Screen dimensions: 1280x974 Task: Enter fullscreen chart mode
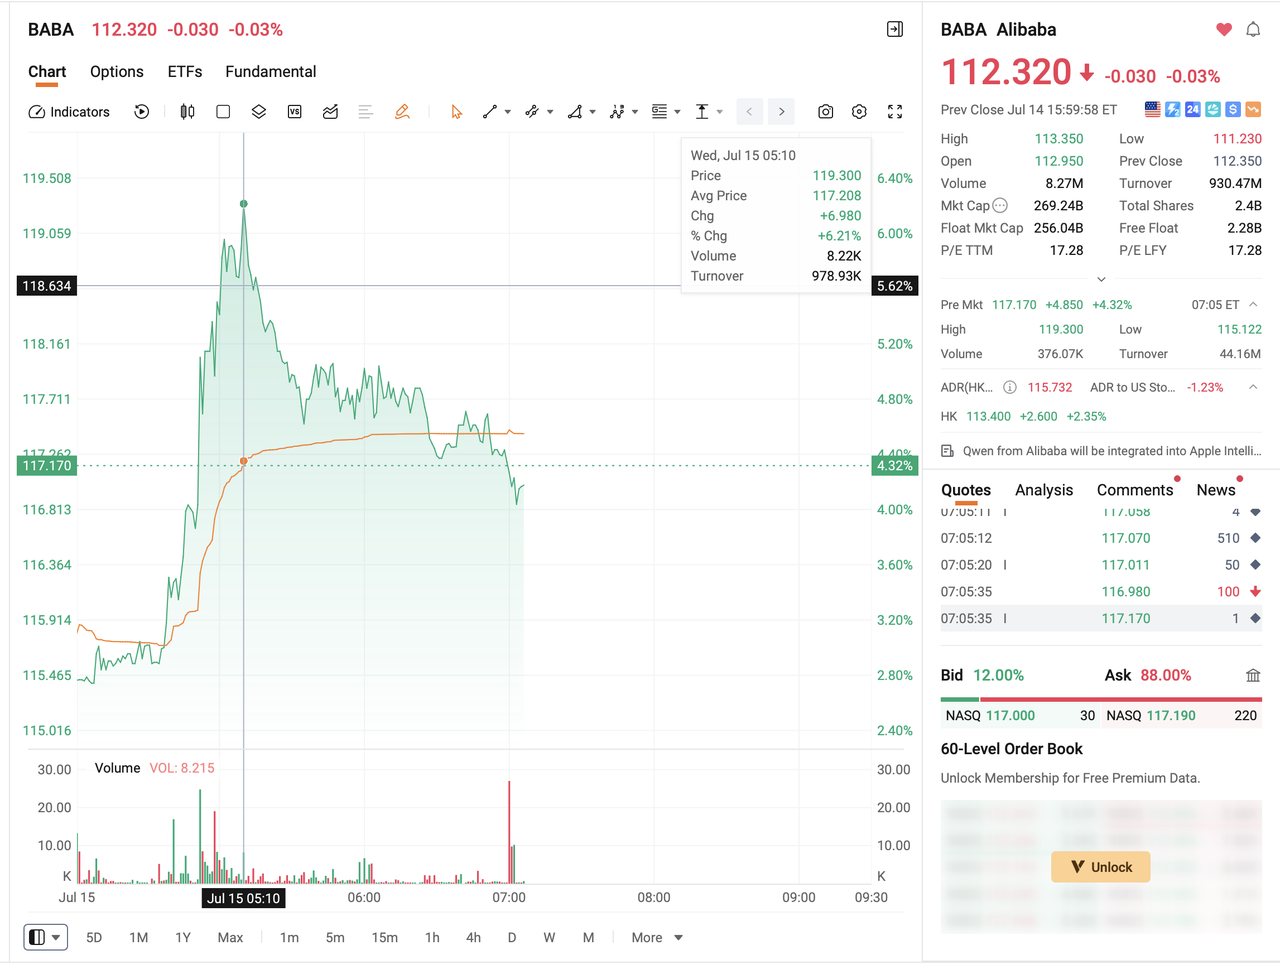pos(895,112)
